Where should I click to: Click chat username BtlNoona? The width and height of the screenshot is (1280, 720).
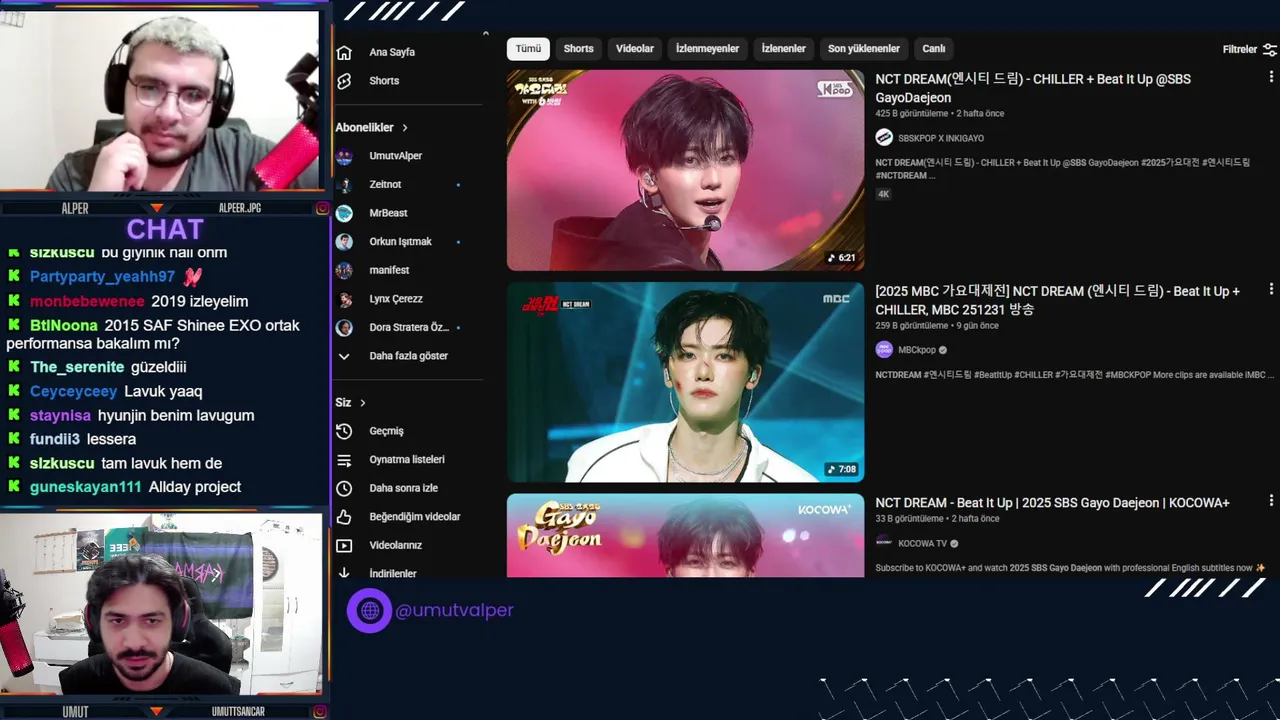click(64, 325)
